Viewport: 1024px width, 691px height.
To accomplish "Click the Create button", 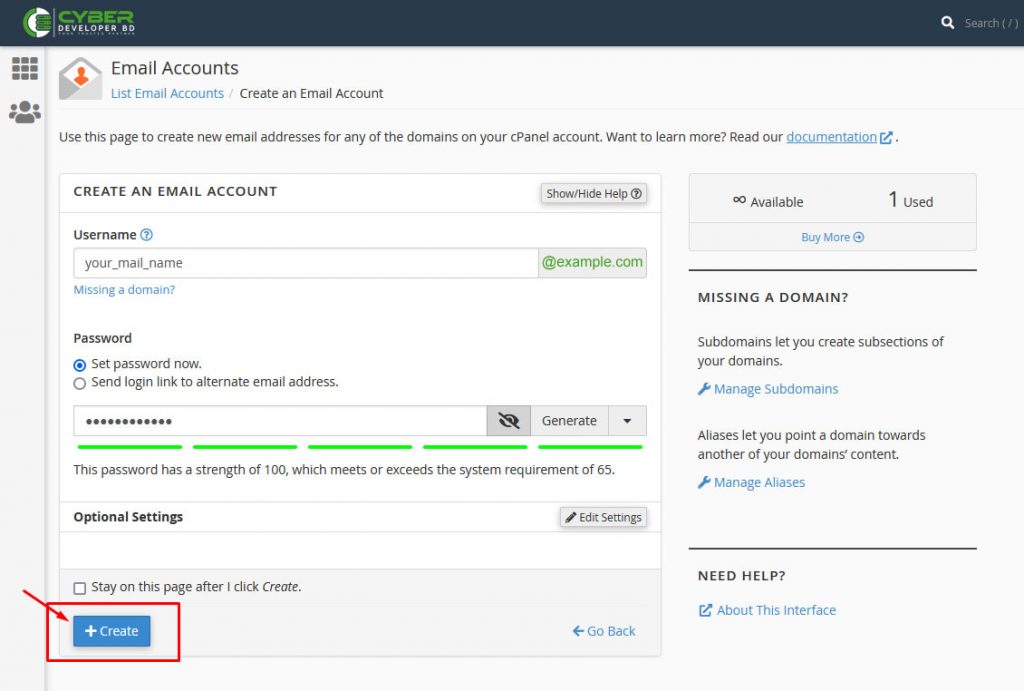I will point(111,631).
